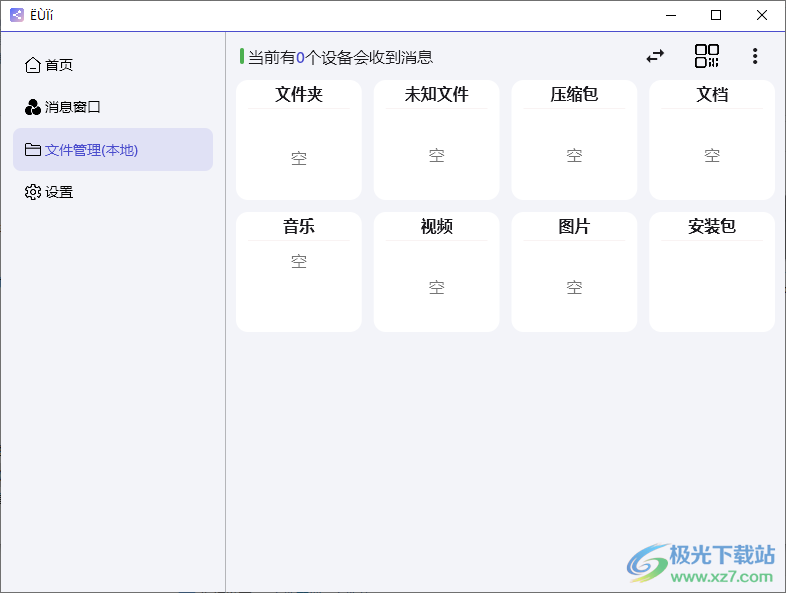Open the 设置 settings page
This screenshot has height=593, width=786.
coord(113,192)
